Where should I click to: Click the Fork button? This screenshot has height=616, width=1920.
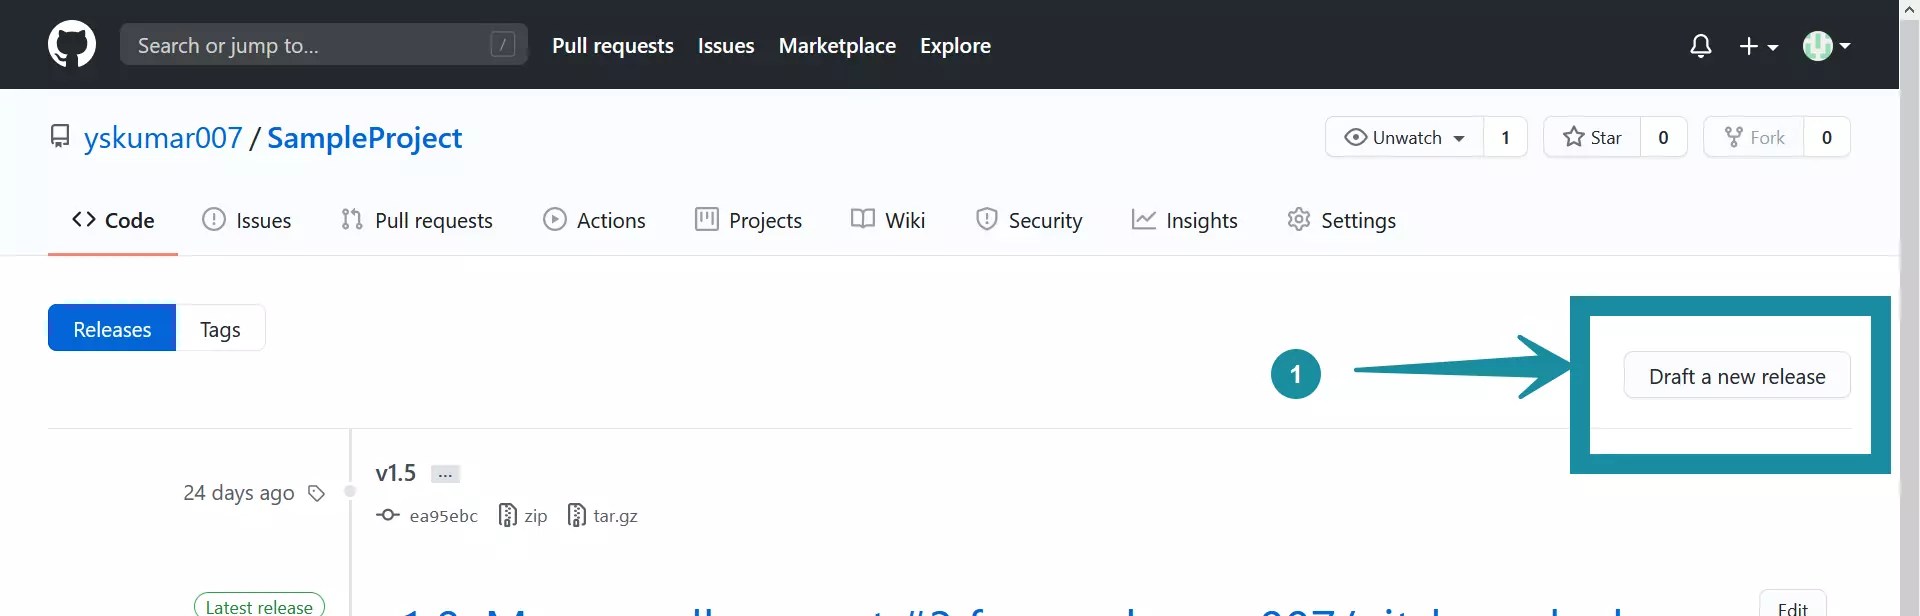pyautogui.click(x=1754, y=137)
